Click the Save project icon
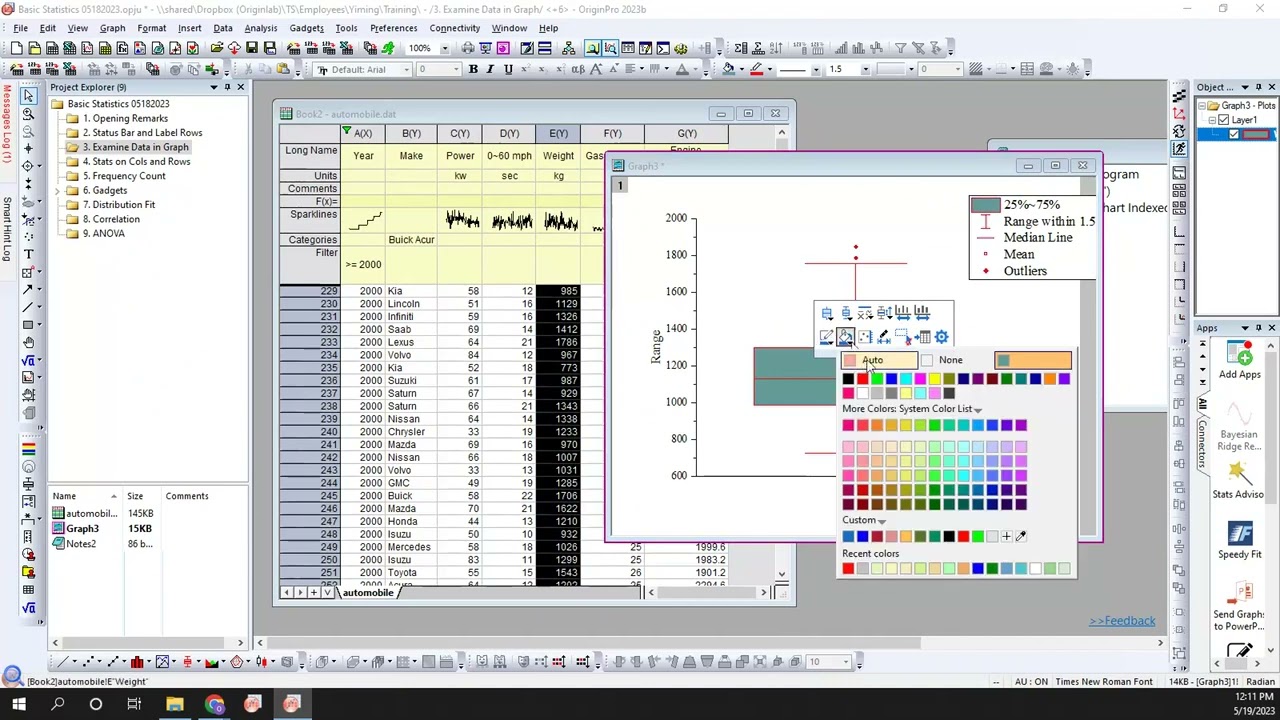This screenshot has width=1280, height=720. coord(252,48)
